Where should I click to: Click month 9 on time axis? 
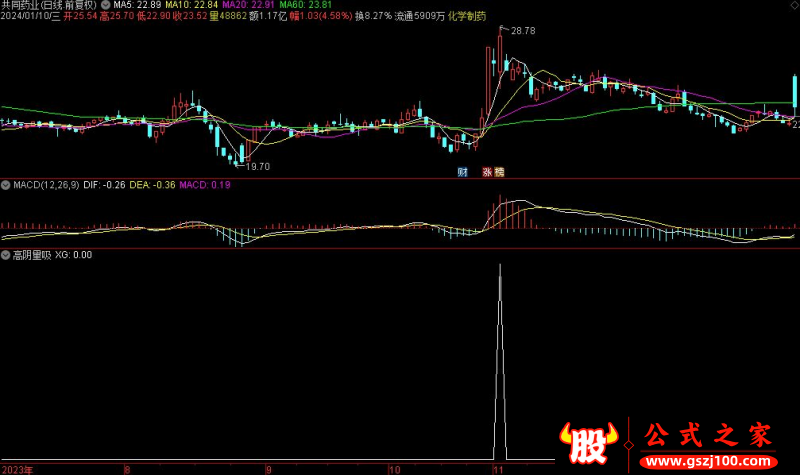coord(269,469)
